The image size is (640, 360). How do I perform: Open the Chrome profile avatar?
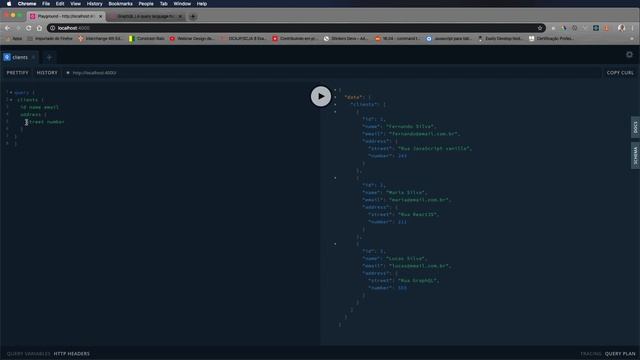pyautogui.click(x=621, y=28)
